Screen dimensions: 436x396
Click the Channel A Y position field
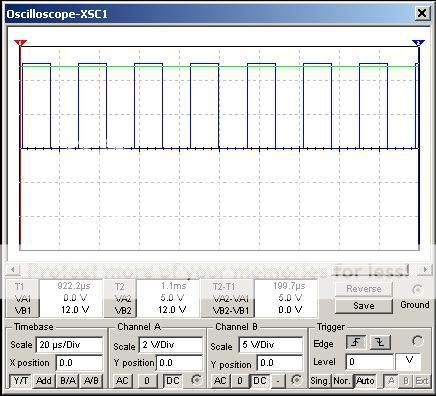pos(179,363)
